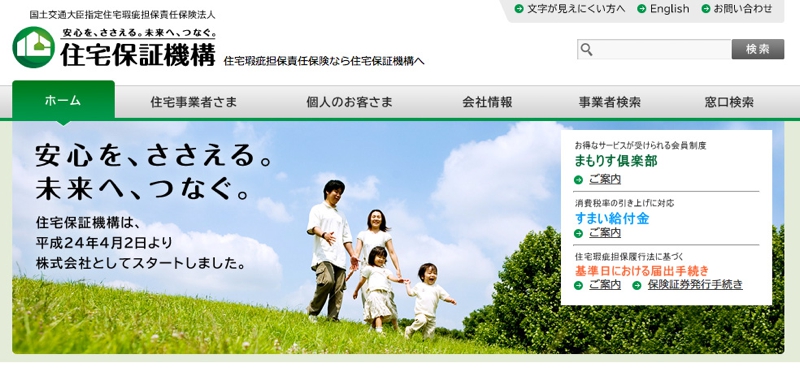Click arrow icon under すまい給付金
Viewport: 800px width, 372px height.
click(578, 233)
